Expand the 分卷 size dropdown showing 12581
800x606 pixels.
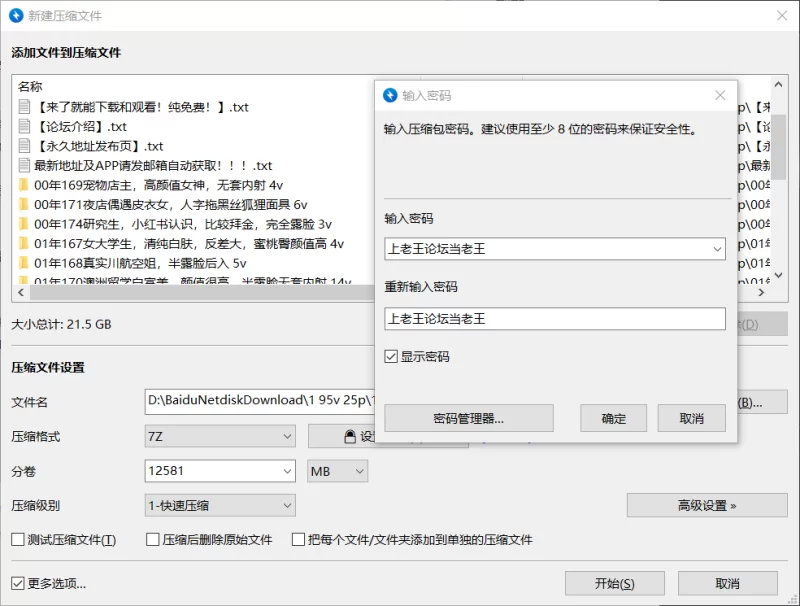[x=287, y=471]
